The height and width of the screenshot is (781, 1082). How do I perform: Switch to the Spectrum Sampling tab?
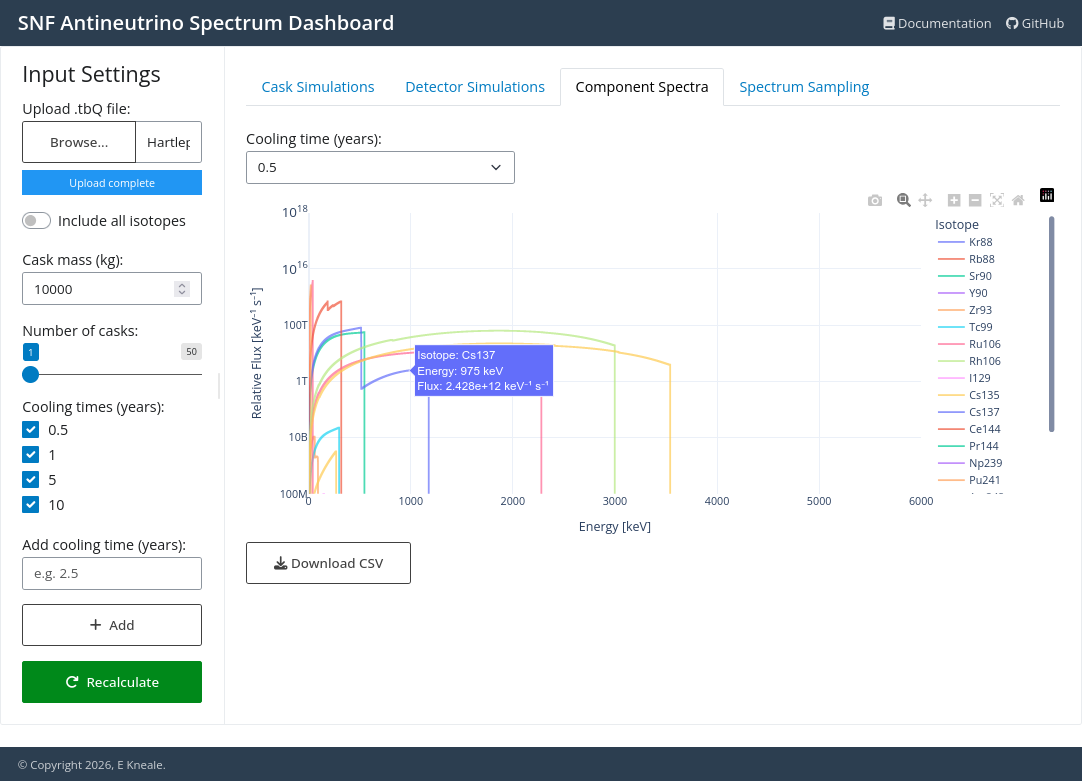tap(804, 87)
